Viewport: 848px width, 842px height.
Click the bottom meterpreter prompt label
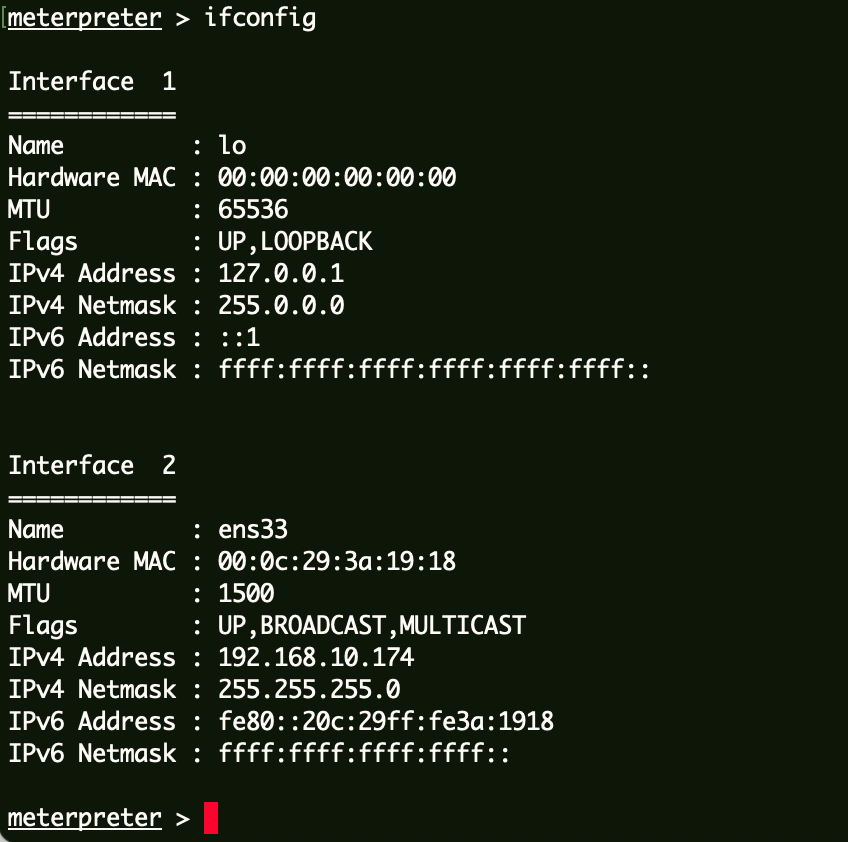(85, 818)
